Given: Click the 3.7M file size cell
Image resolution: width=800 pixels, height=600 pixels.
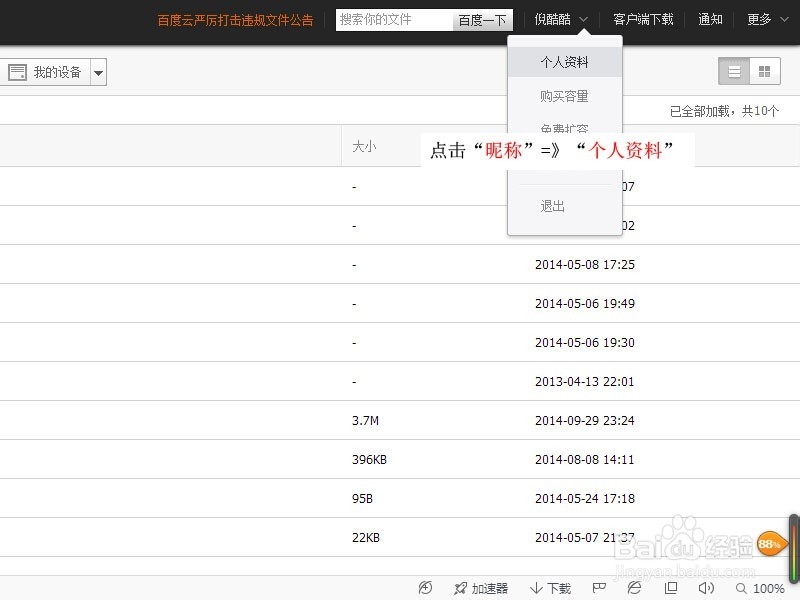Looking at the screenshot, I should click(x=365, y=420).
